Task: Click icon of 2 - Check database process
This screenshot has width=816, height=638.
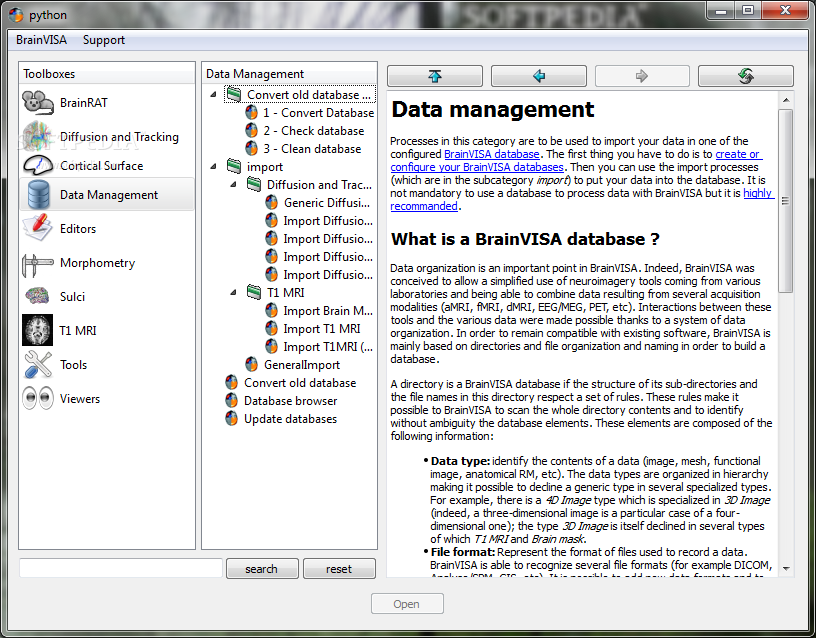Action: coord(251,131)
